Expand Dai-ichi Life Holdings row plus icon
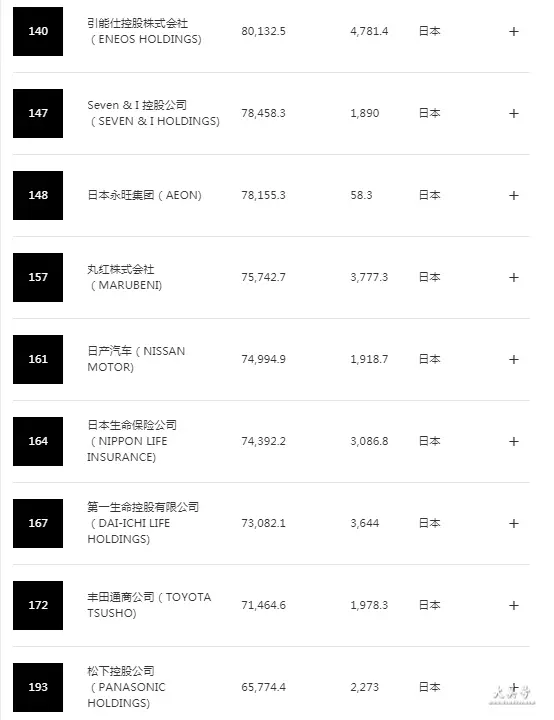The height and width of the screenshot is (720, 554). click(x=514, y=523)
